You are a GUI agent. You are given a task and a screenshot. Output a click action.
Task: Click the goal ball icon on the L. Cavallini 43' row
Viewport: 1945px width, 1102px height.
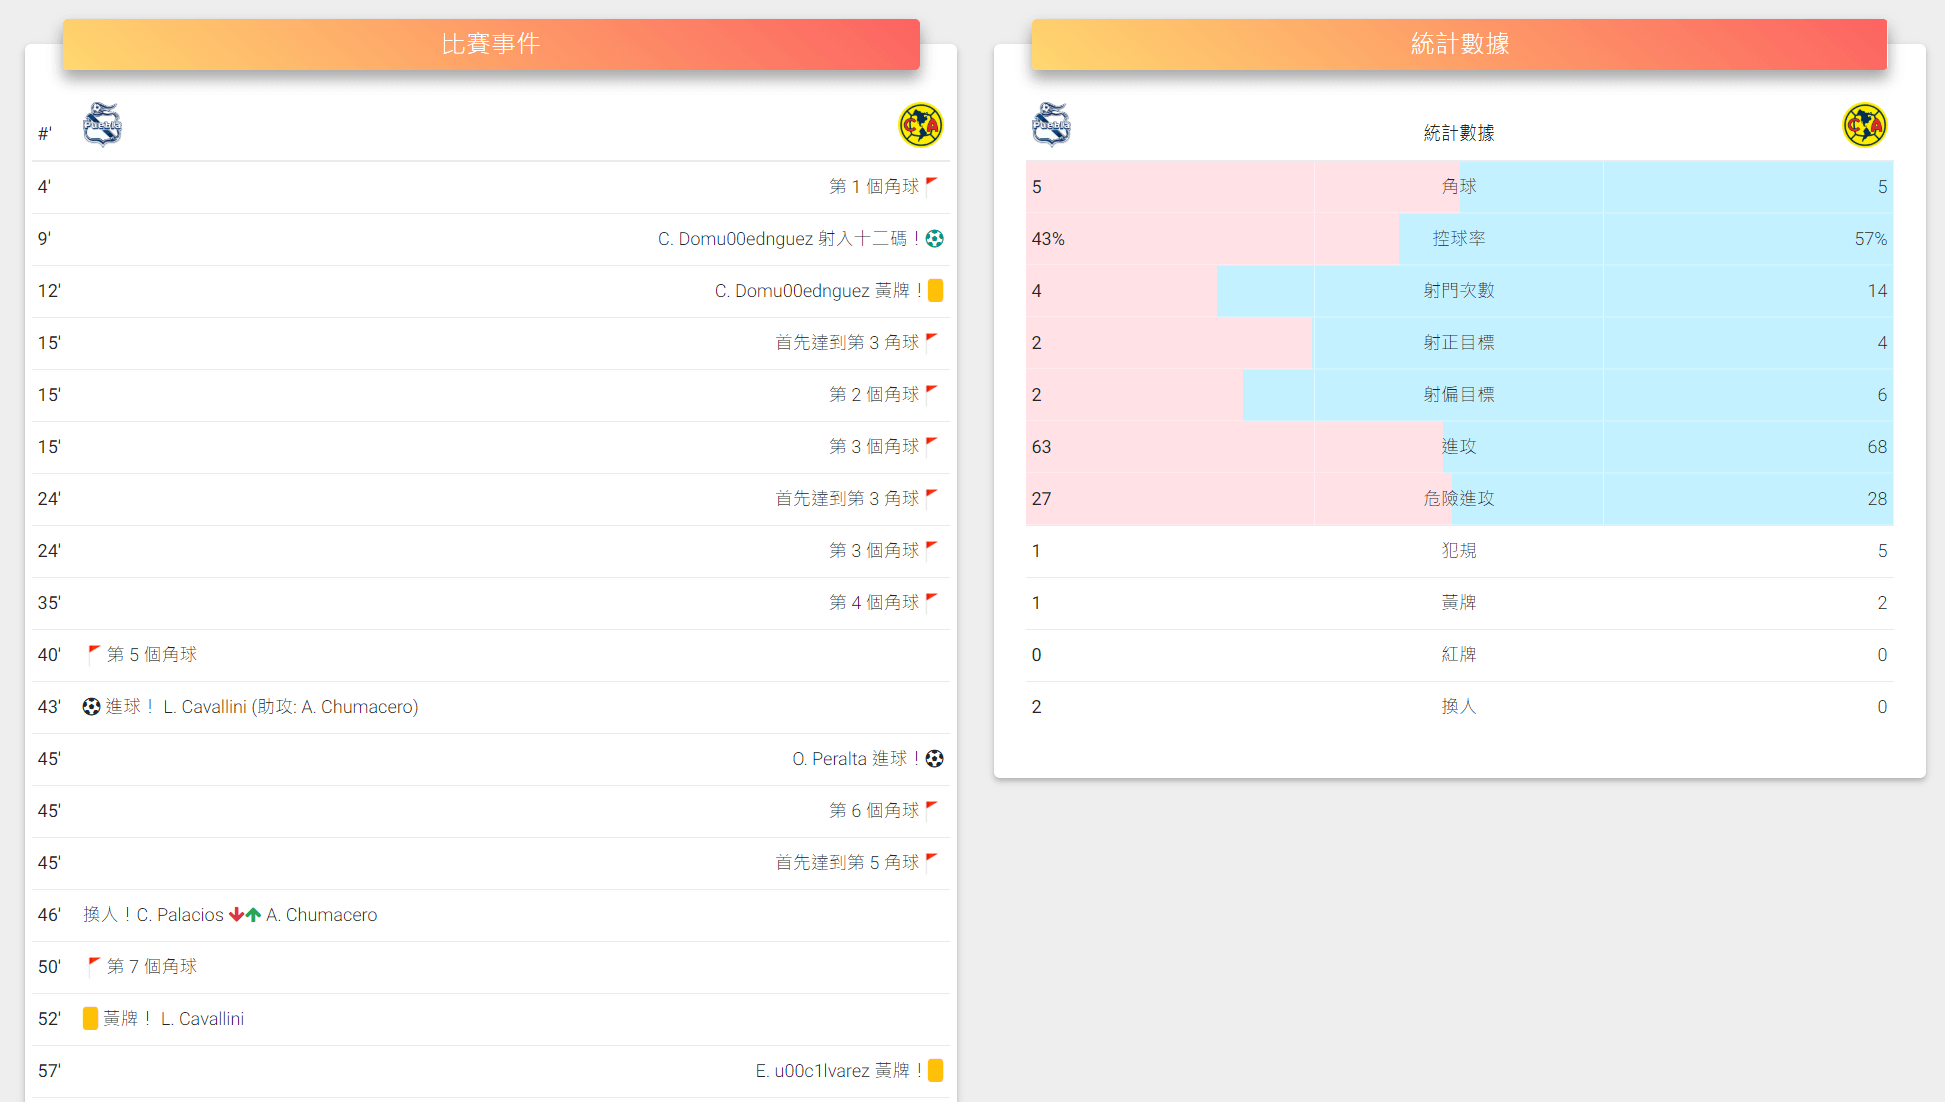91,706
